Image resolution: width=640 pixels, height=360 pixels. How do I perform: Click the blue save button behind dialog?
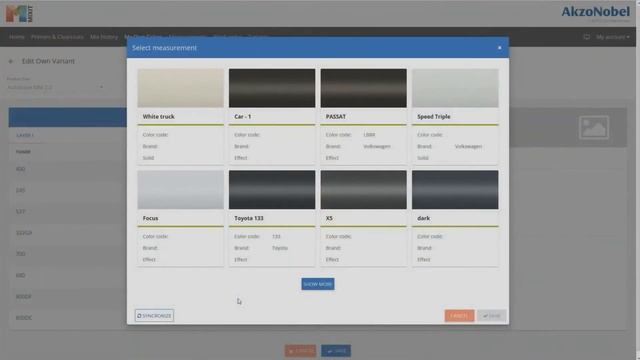tap(336, 351)
